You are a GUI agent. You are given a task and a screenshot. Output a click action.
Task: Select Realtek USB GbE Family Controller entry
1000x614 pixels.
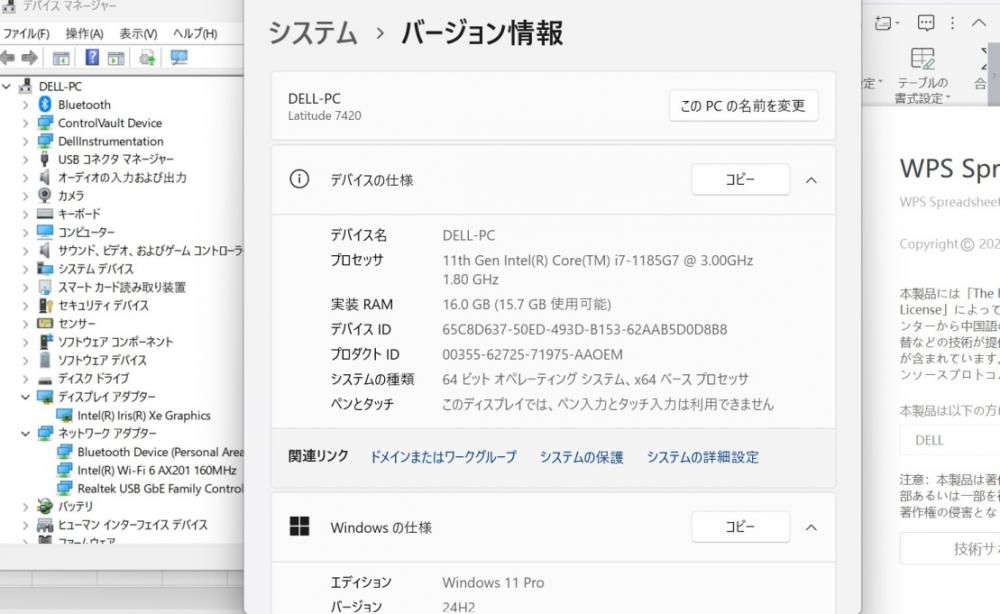tap(159, 489)
